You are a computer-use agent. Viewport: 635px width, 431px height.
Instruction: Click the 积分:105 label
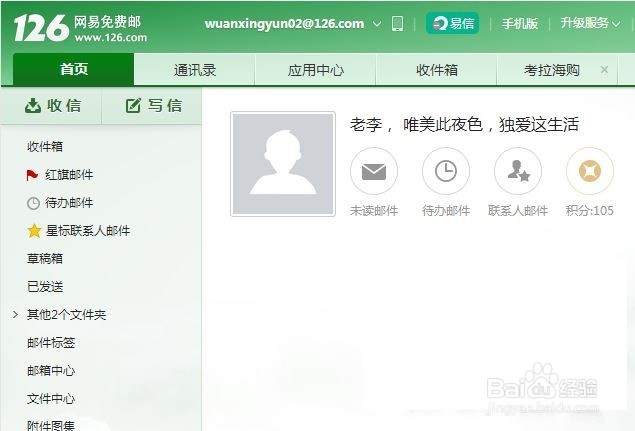[590, 211]
